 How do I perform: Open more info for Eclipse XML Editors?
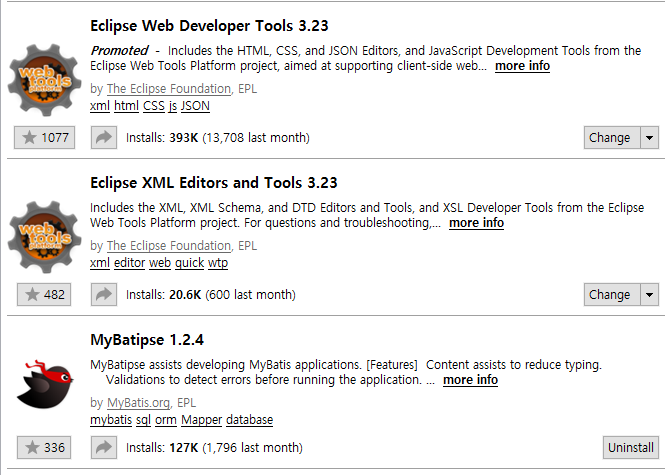(476, 223)
